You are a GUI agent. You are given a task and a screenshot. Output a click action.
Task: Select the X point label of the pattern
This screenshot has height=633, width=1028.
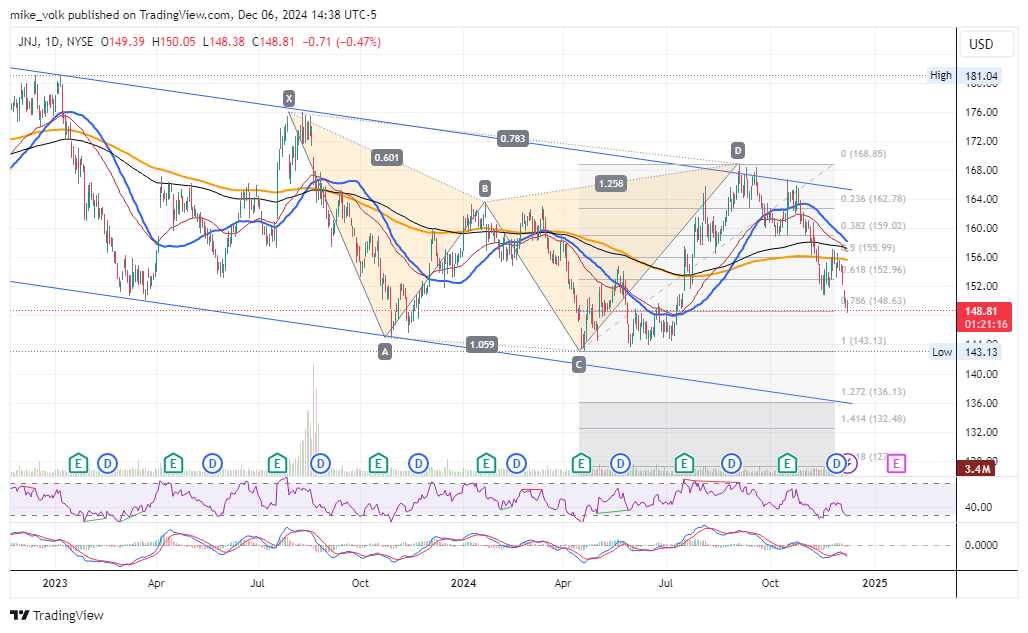(x=288, y=99)
